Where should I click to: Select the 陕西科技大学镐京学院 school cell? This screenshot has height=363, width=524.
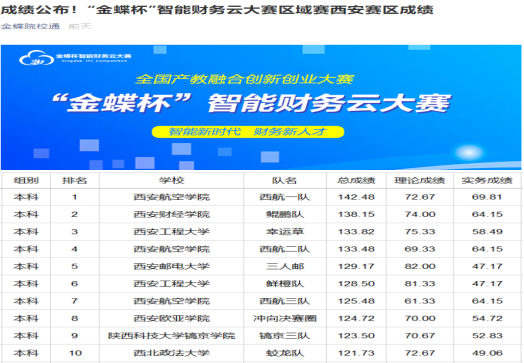pos(171,336)
